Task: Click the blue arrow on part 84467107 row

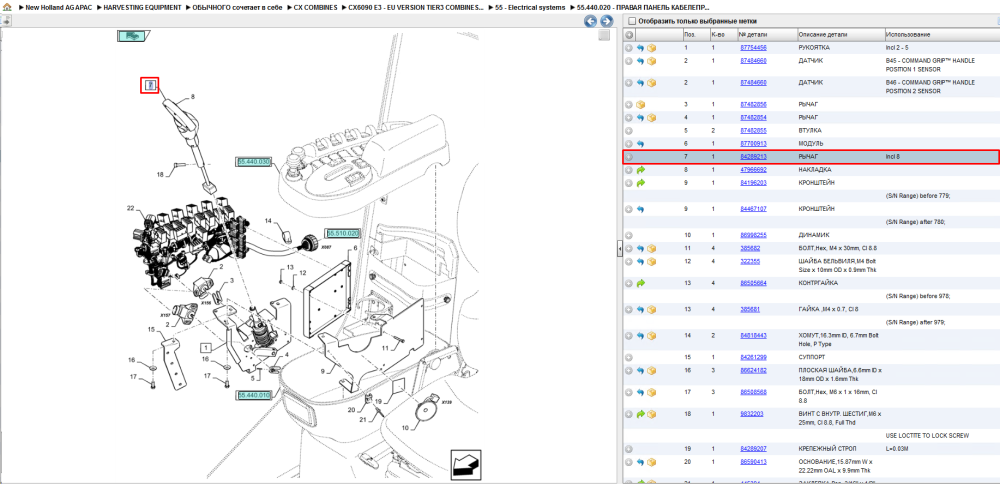Action: click(x=640, y=209)
